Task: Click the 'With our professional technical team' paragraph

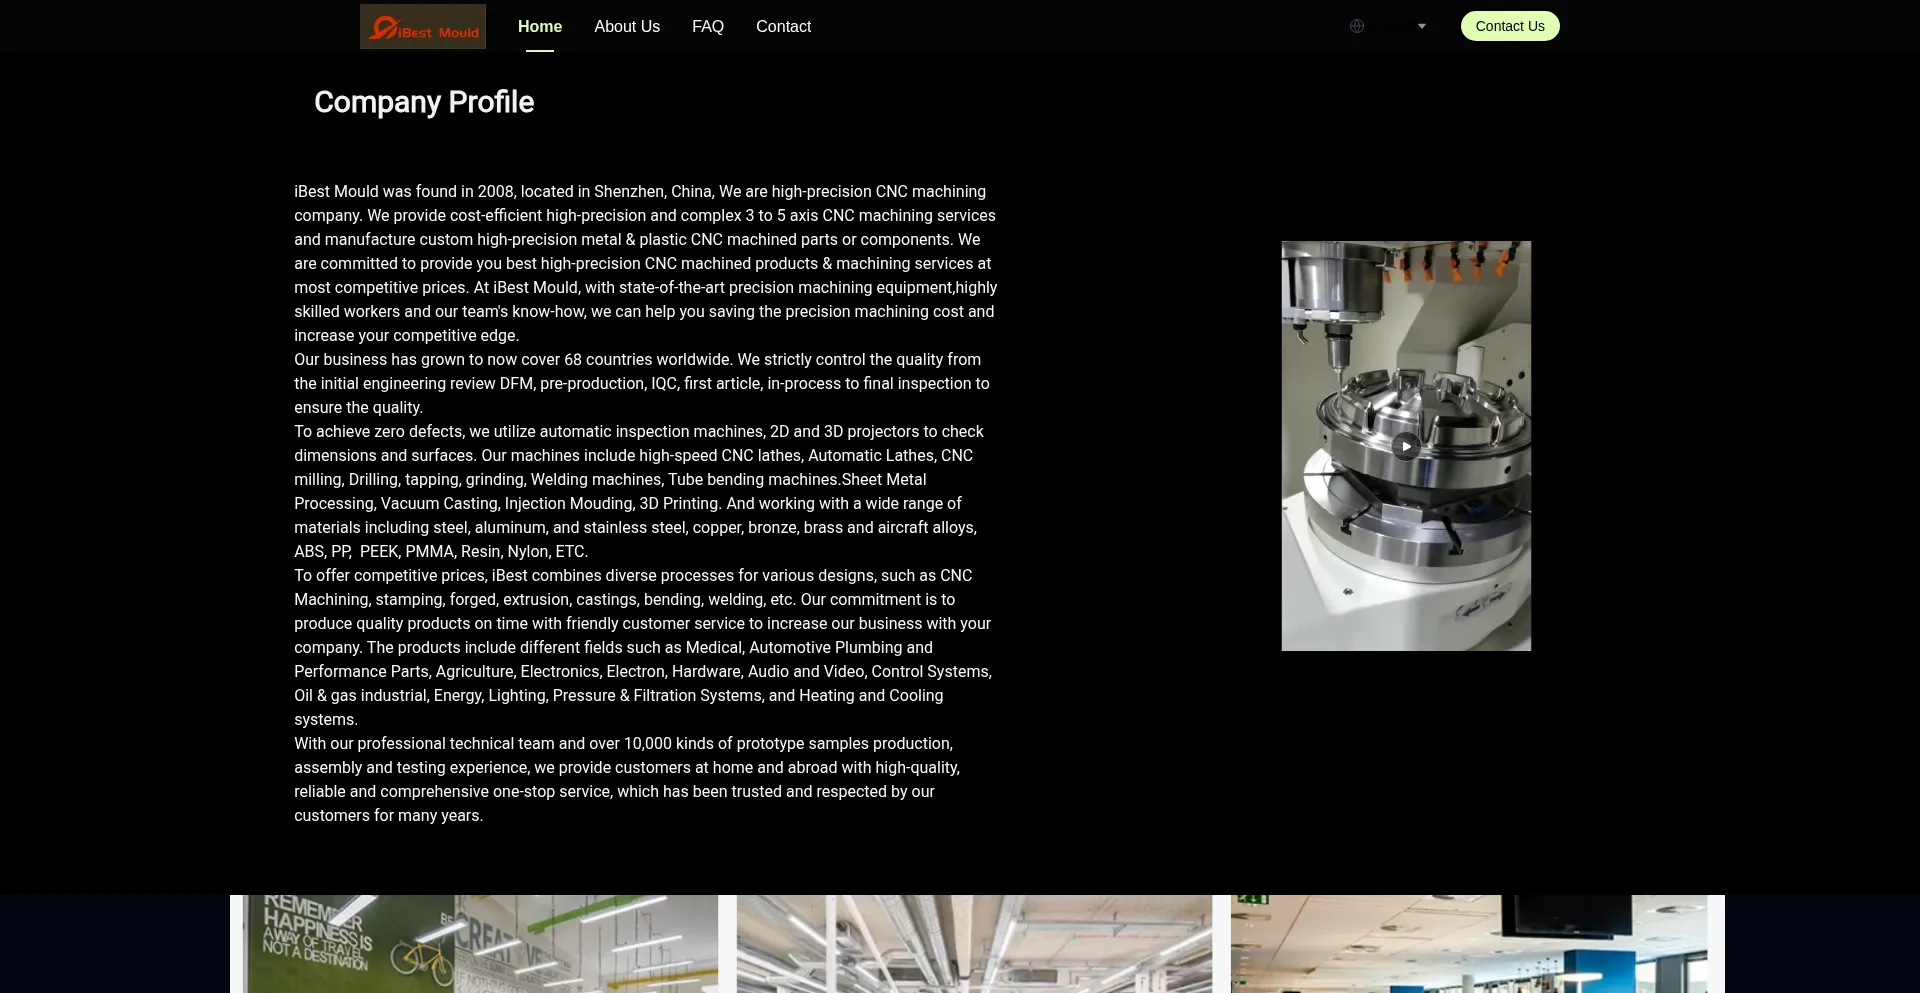Action: [626, 779]
